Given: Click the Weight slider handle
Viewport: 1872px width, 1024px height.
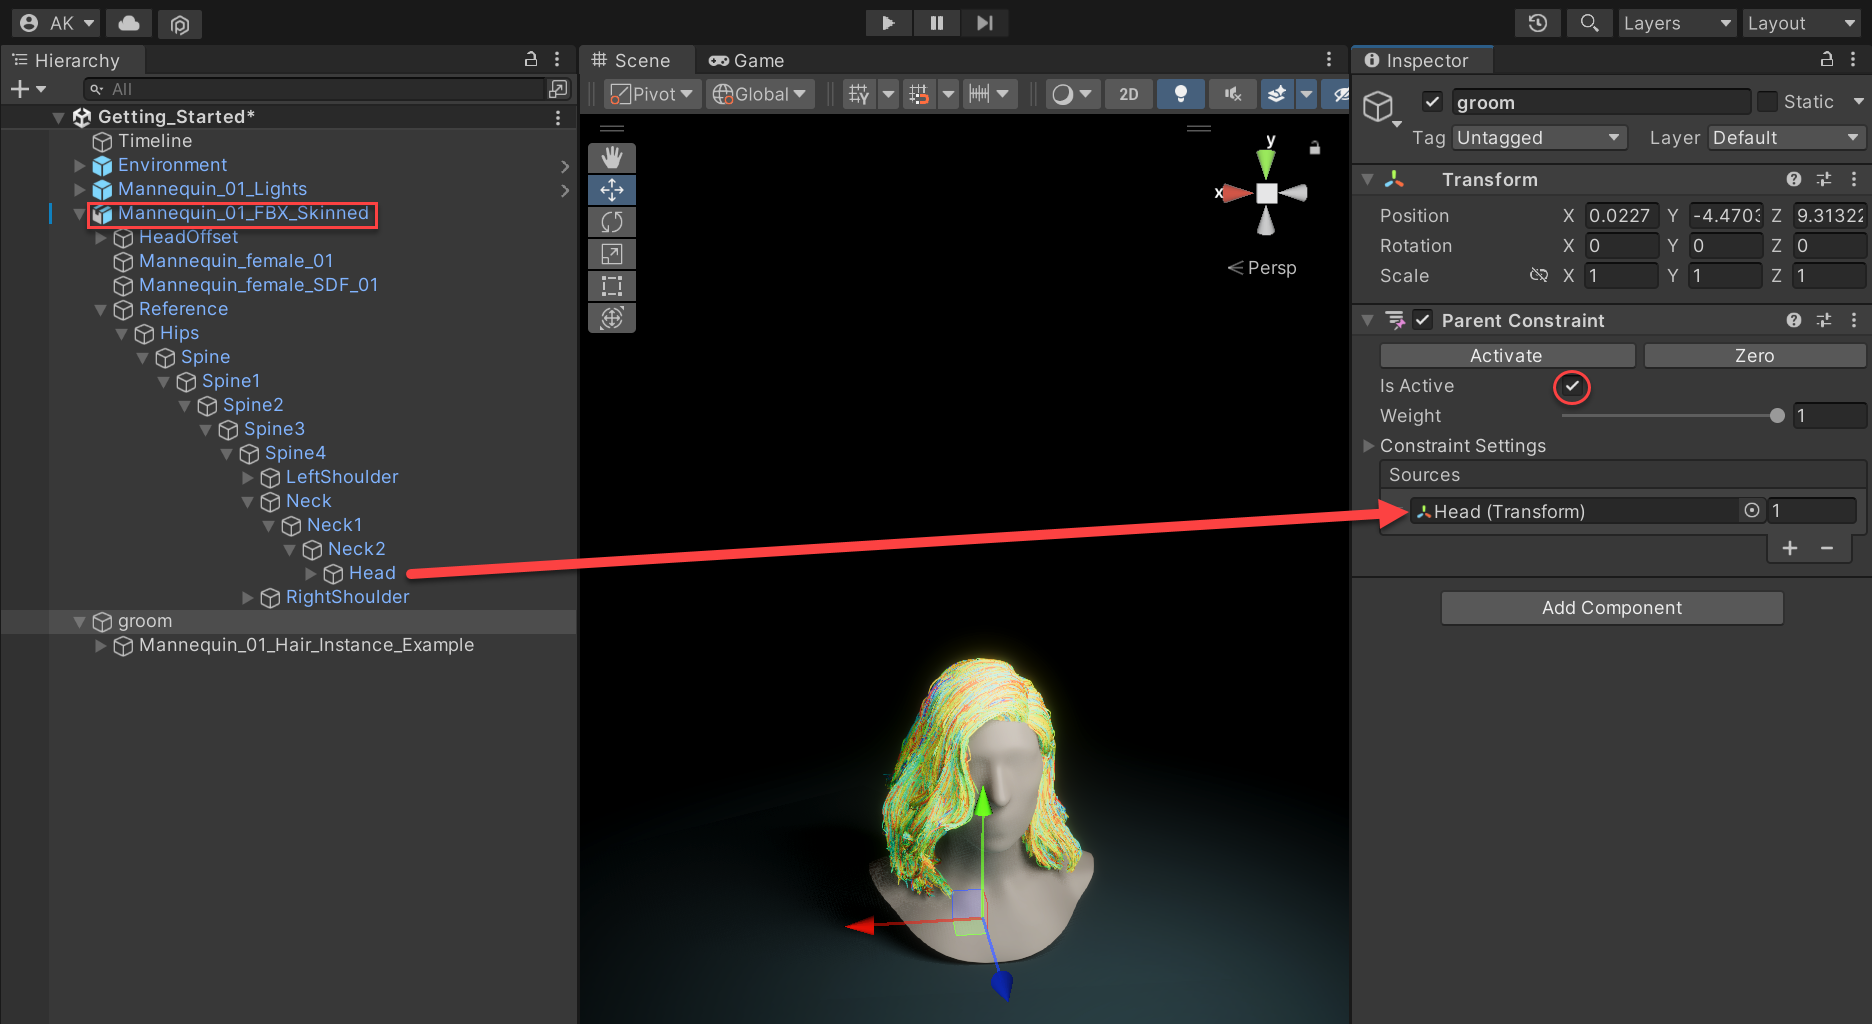Looking at the screenshot, I should [1777, 416].
